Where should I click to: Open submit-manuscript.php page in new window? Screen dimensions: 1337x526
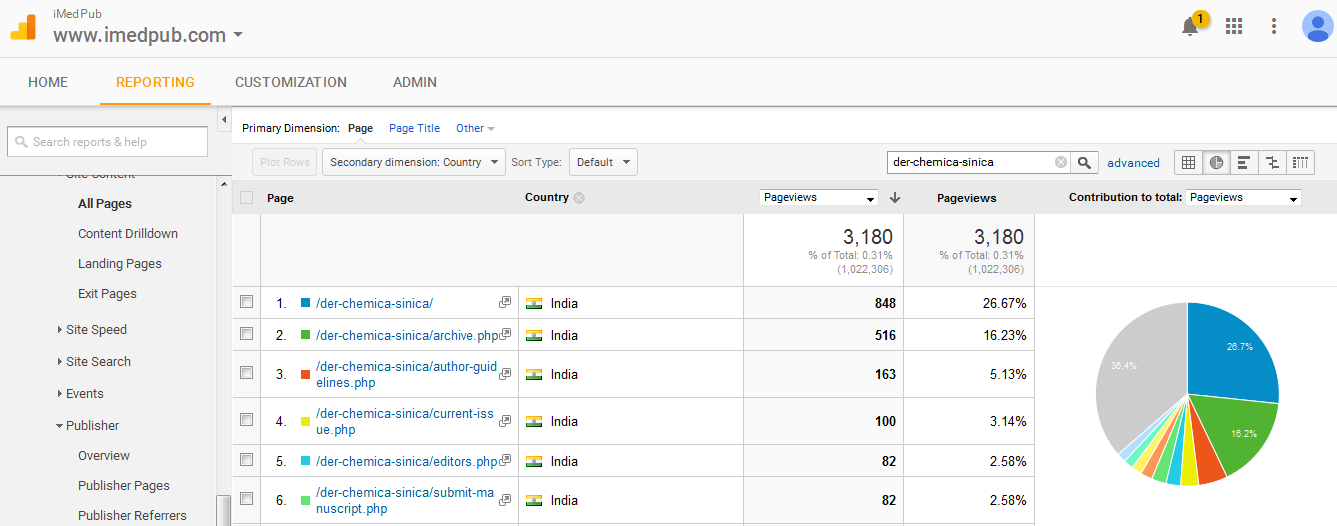[x=505, y=499]
